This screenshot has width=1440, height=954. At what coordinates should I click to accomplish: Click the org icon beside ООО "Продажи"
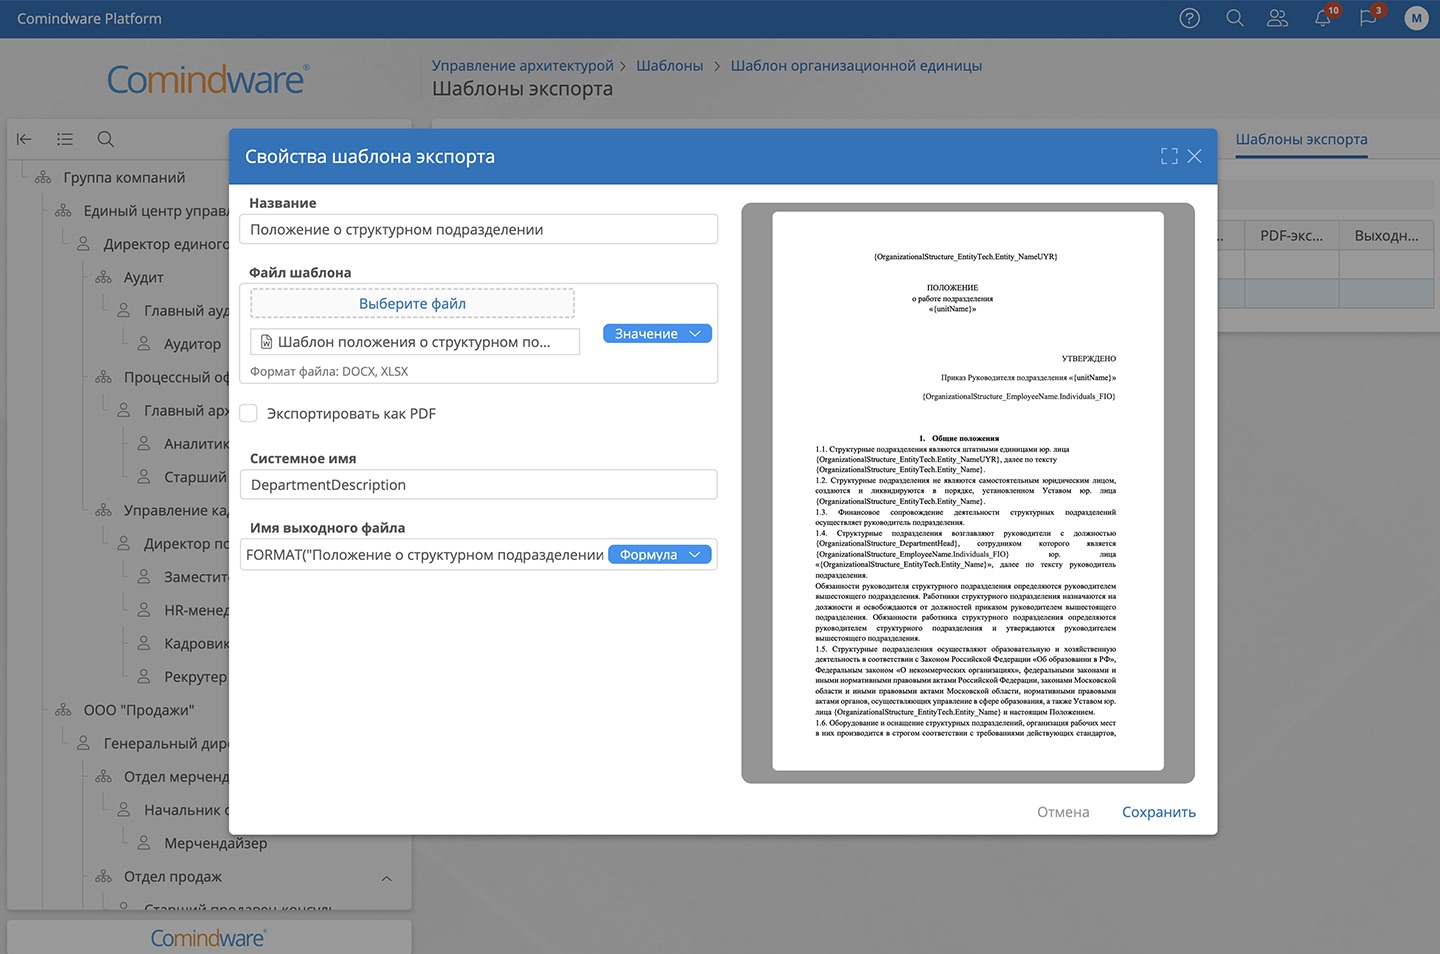63,710
